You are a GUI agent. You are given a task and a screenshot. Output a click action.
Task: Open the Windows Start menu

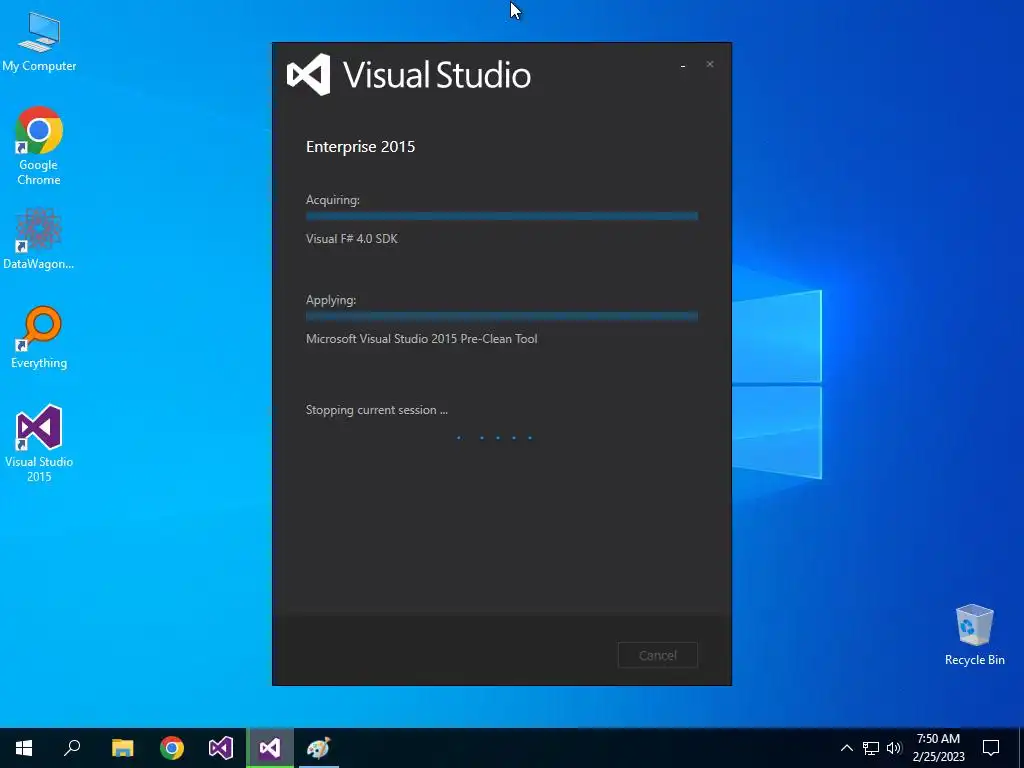pyautogui.click(x=24, y=748)
